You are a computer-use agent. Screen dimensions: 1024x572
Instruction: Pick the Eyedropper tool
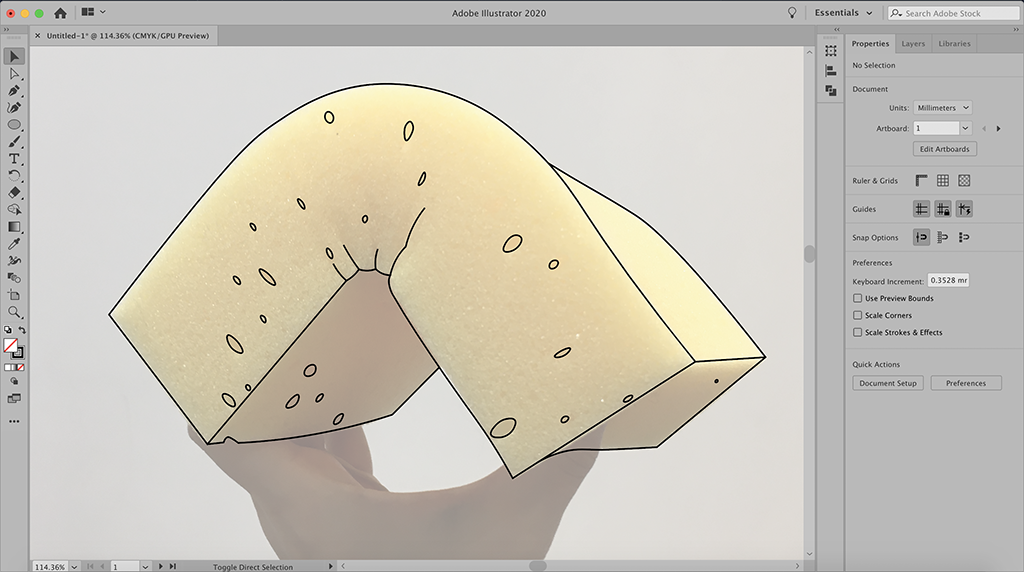pos(14,244)
